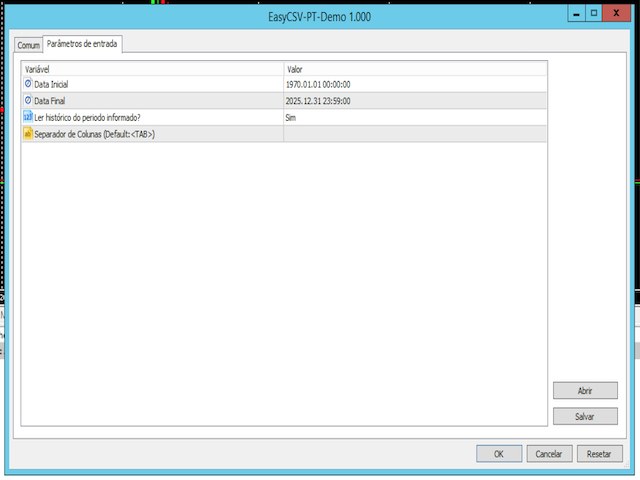Click the clock icon beside Data Final
This screenshot has width=640, height=480.
point(28,100)
